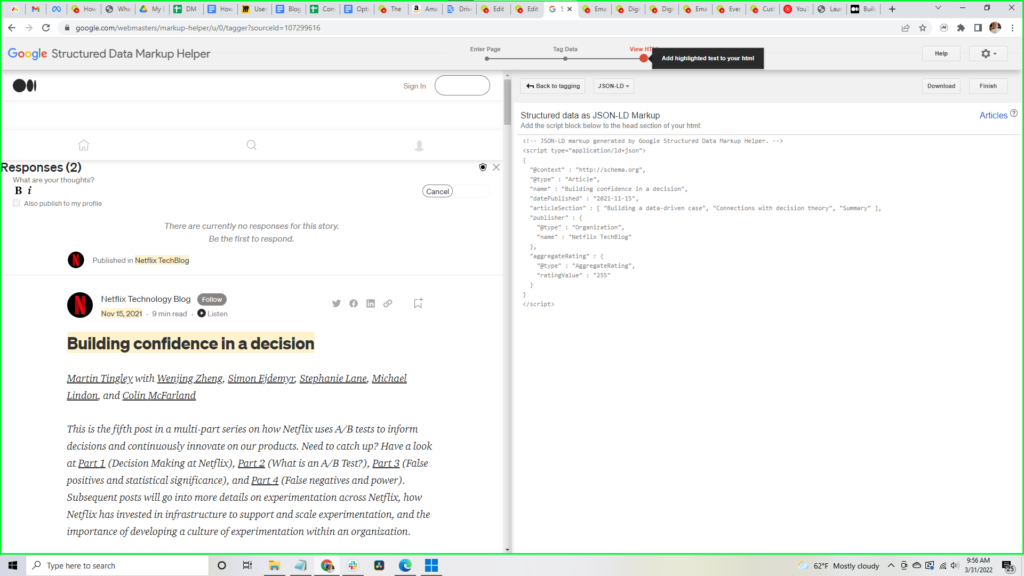Share the article via Twitter icon
Image resolution: width=1024 pixels, height=576 pixels.
coord(336,303)
